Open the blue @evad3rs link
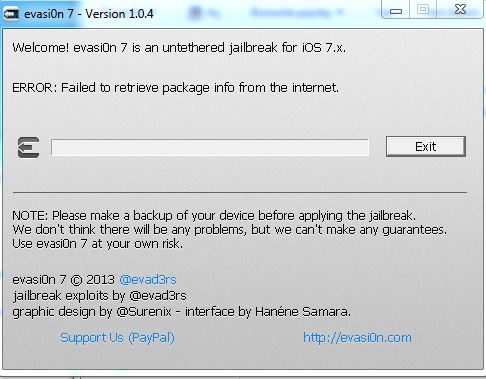This screenshot has width=486, height=379. click(148, 279)
